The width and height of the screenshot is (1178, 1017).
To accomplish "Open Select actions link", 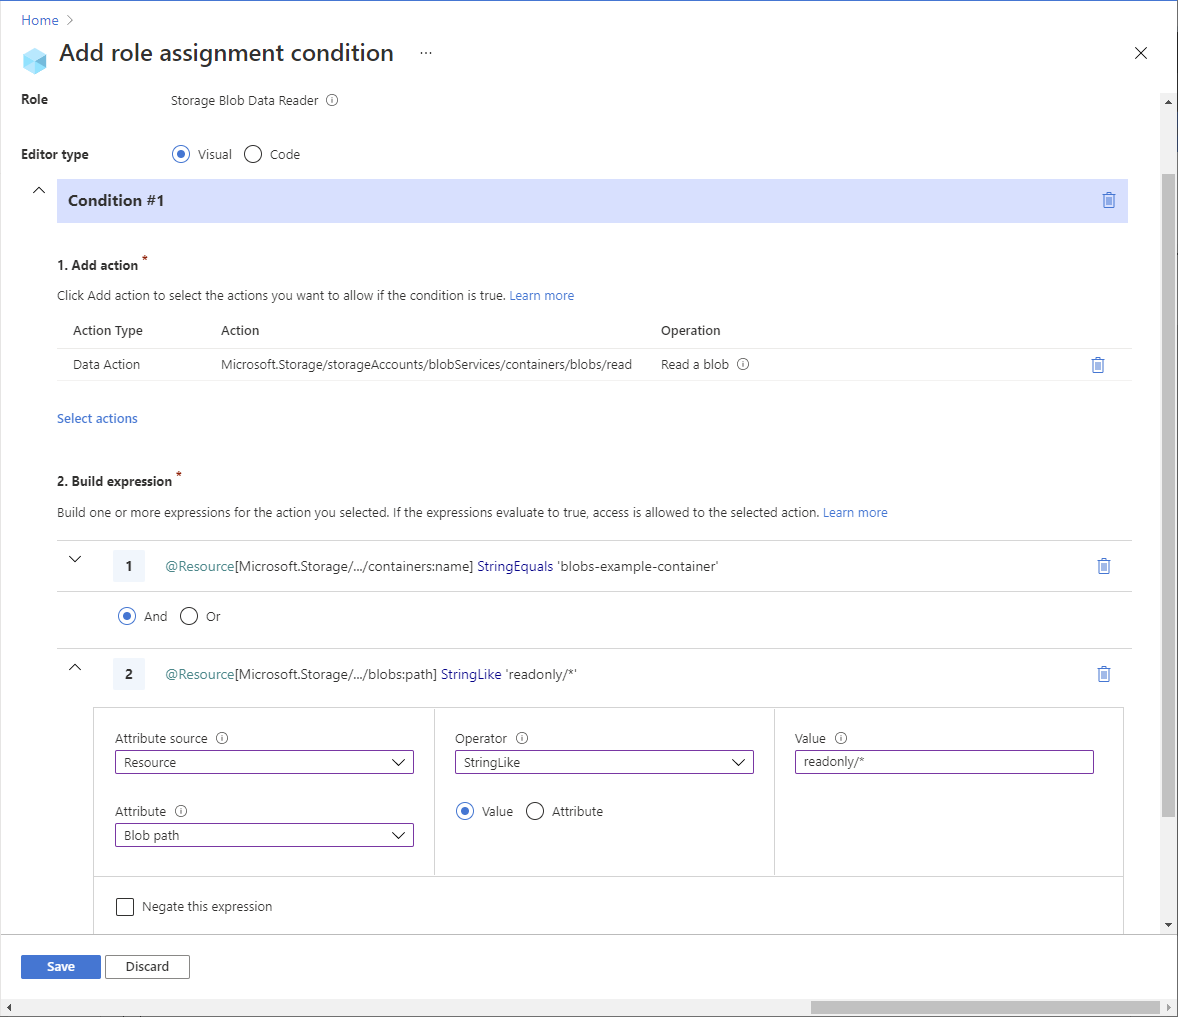I will tap(97, 418).
